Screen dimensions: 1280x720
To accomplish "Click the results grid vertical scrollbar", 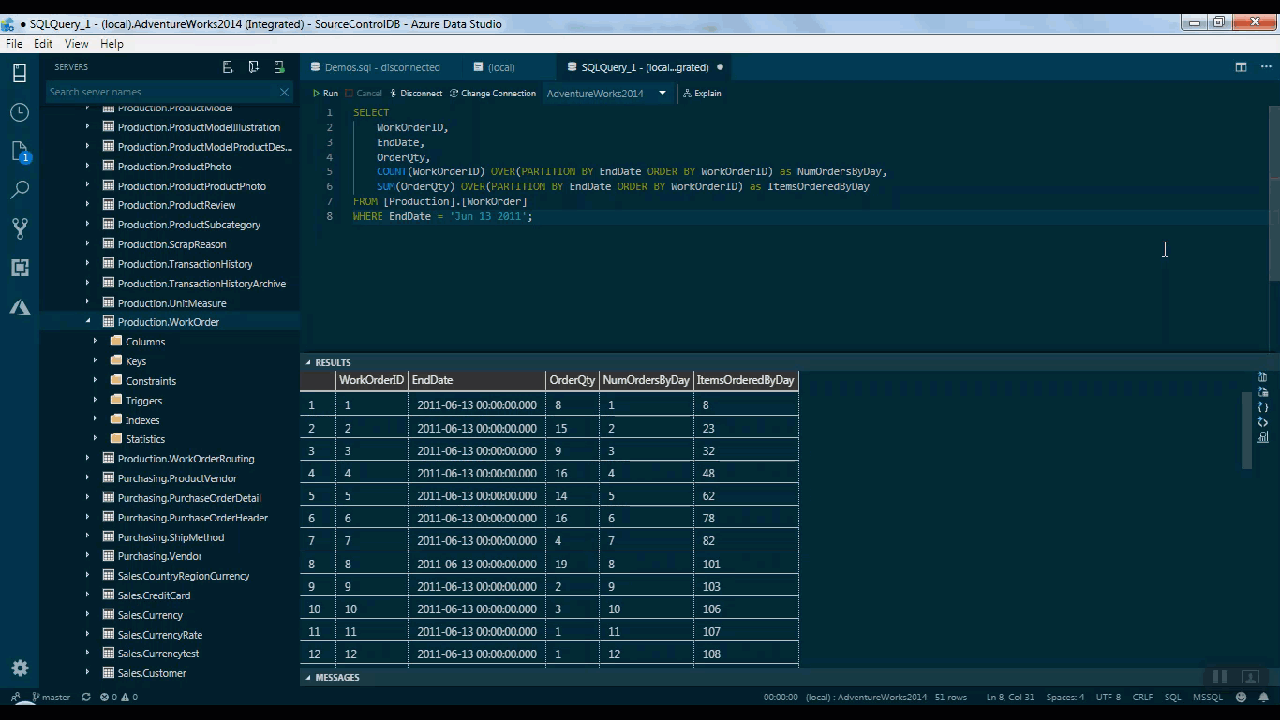I will click(x=1246, y=430).
